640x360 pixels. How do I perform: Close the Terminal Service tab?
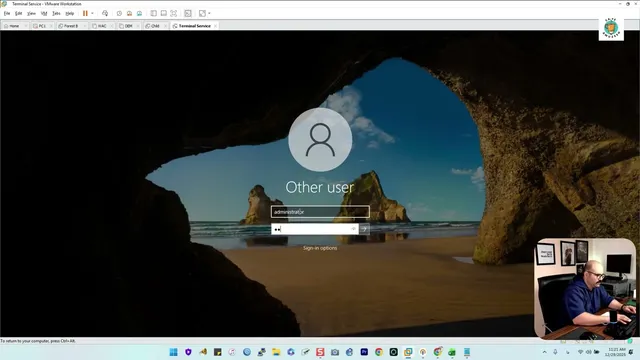click(216, 26)
